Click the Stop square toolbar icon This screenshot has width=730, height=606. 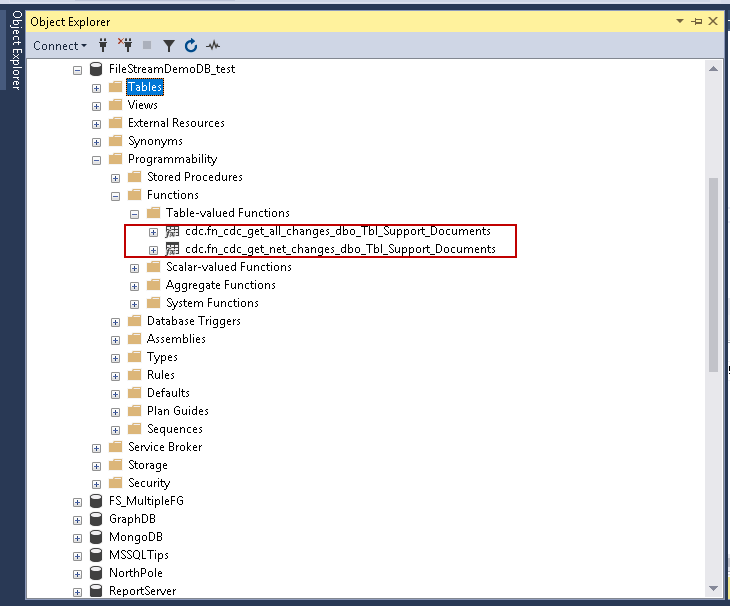coord(147,45)
